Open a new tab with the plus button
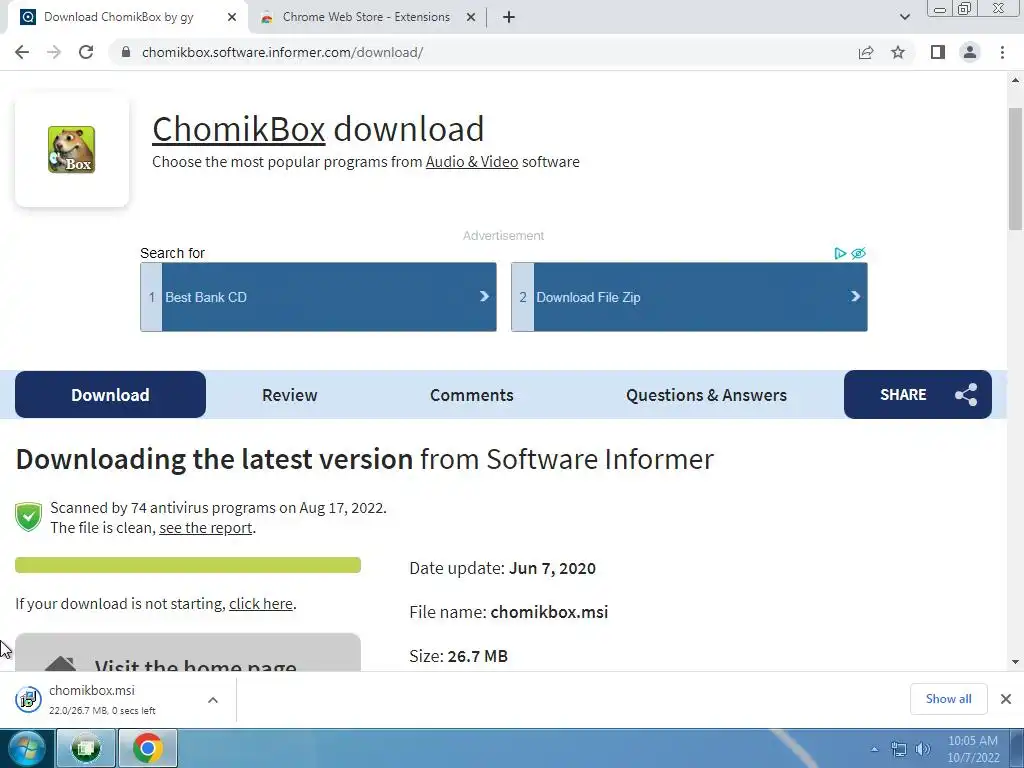 (509, 18)
